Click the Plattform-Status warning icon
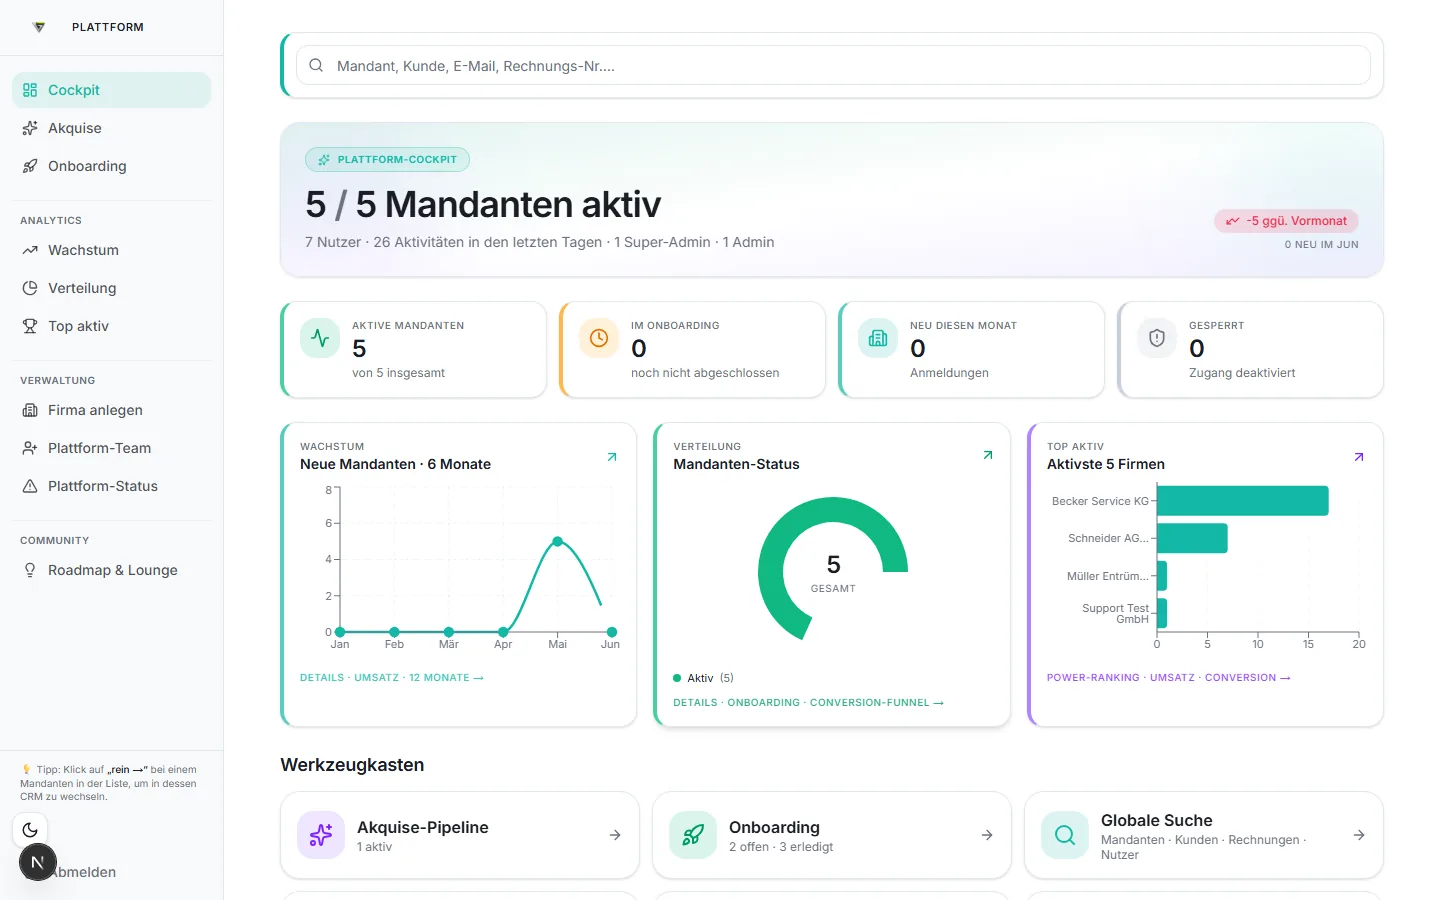 point(30,486)
